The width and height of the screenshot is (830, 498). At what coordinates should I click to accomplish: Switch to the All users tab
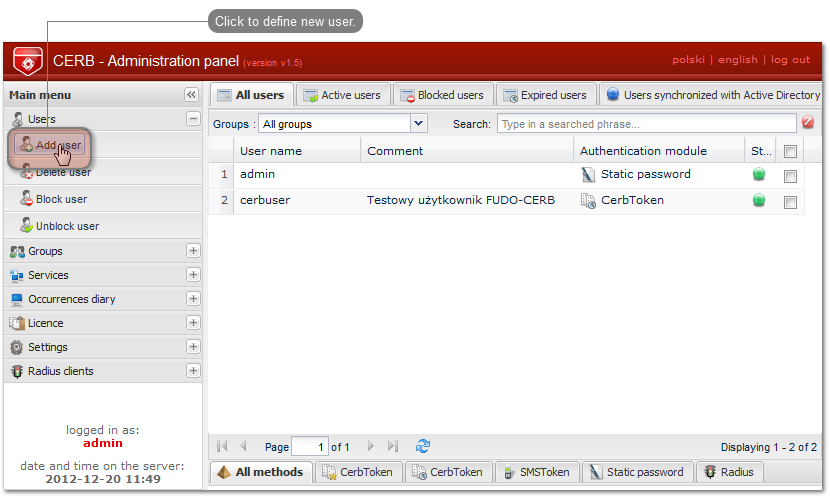click(x=252, y=95)
